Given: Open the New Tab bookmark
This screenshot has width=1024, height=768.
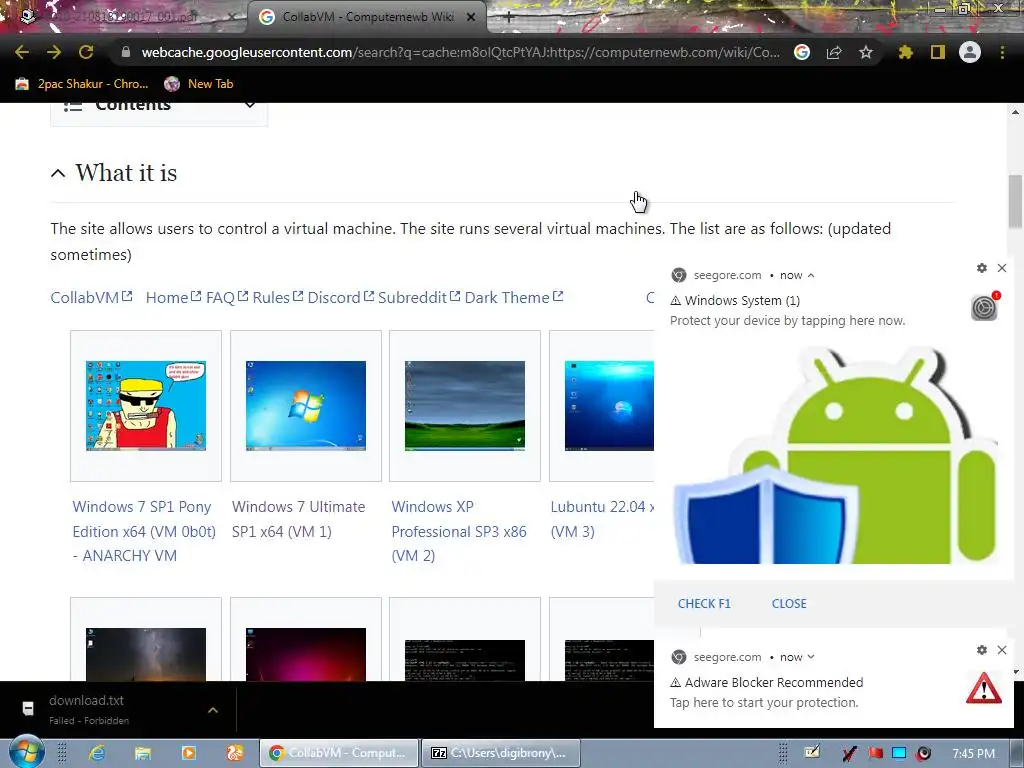Looking at the screenshot, I should coord(199,84).
